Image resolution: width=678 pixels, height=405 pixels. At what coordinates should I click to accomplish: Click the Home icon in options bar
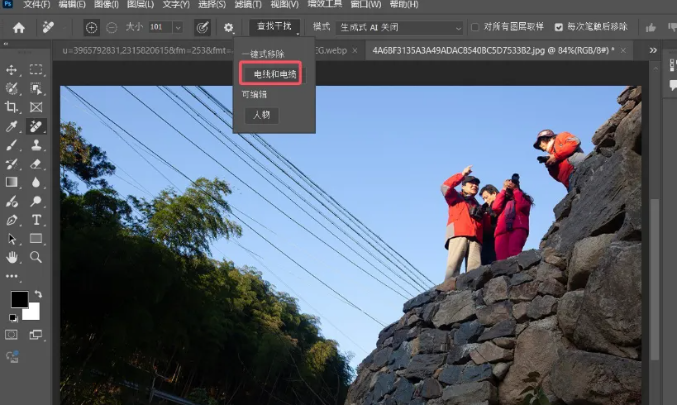pyautogui.click(x=18, y=27)
